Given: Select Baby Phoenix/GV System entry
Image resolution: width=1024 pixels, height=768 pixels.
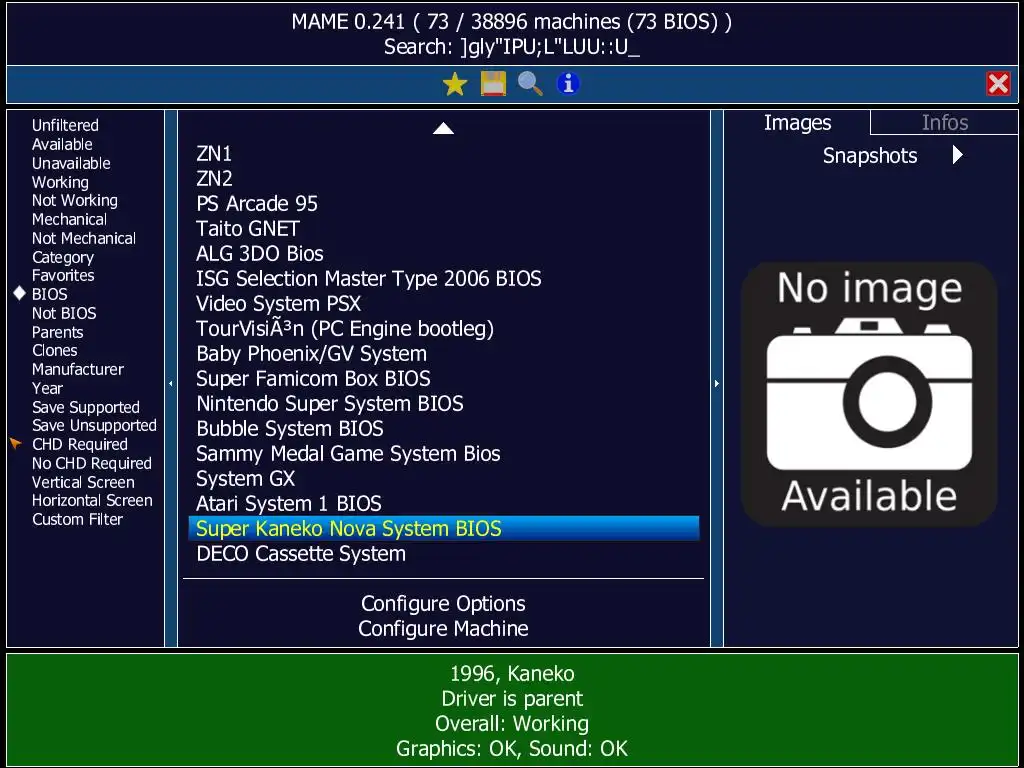Looking at the screenshot, I should tap(443, 354).
